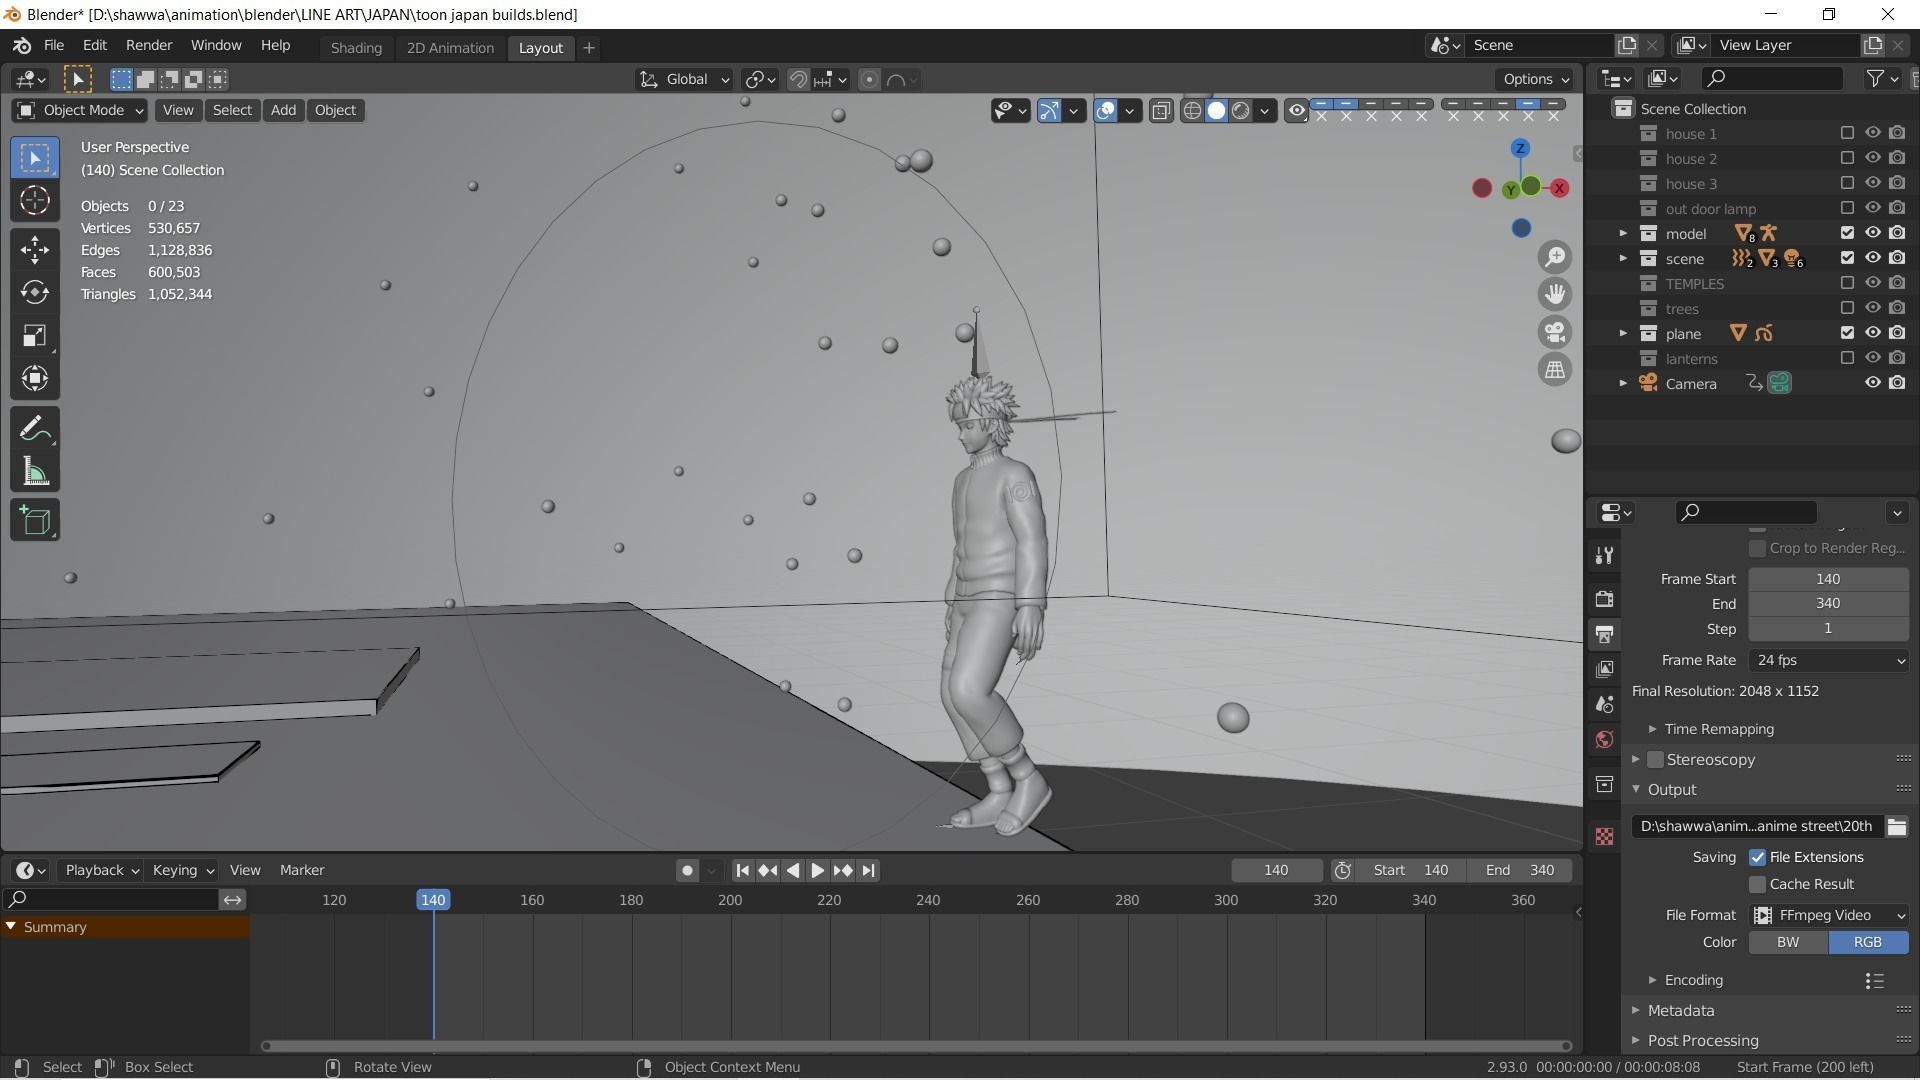1920x1080 pixels.
Task: Disable the model collection checkbox
Action: pos(1847,233)
